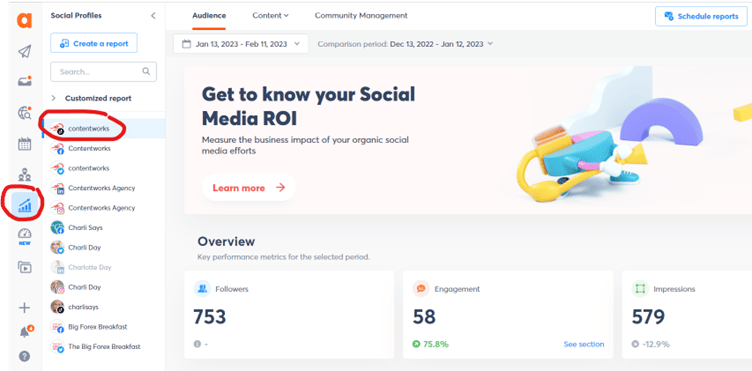Open the Jan 13 - Feb 11 date range dropdown
Screen dimensions: 752x371
click(x=241, y=44)
